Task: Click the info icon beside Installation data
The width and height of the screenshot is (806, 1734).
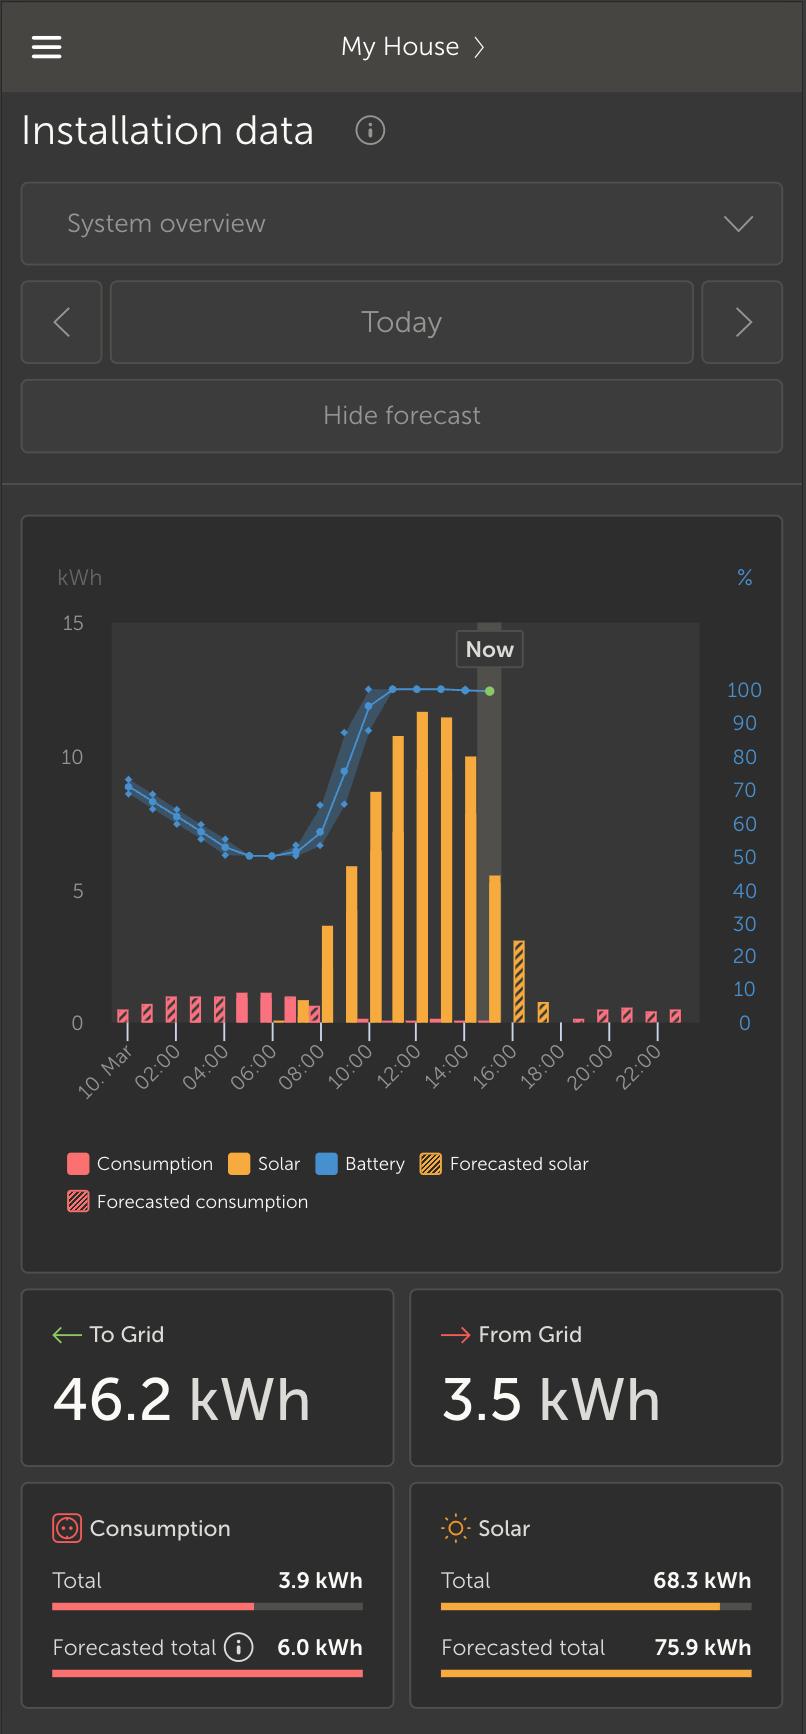Action: click(x=370, y=131)
